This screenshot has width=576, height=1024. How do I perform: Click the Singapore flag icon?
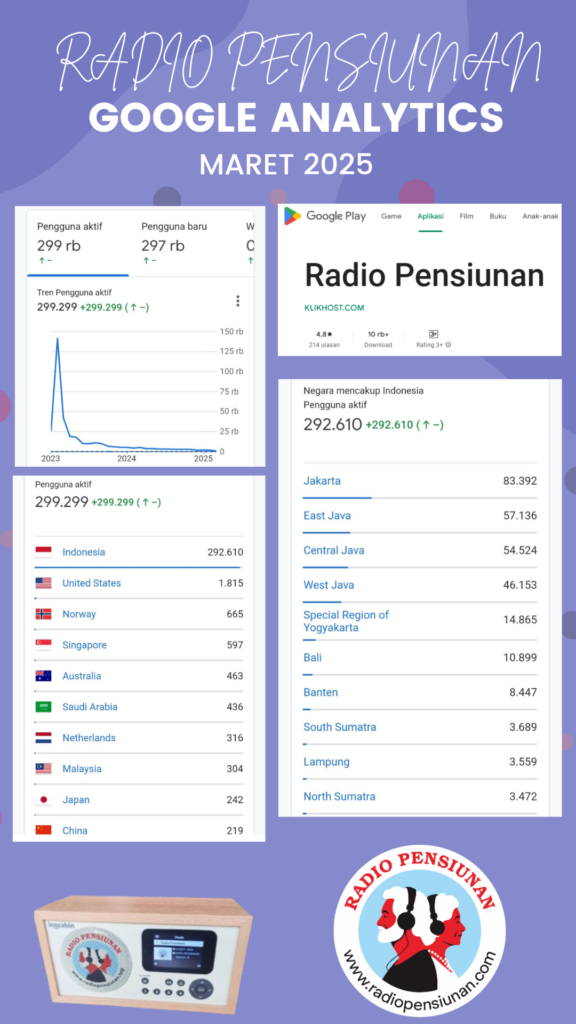pyautogui.click(x=43, y=645)
